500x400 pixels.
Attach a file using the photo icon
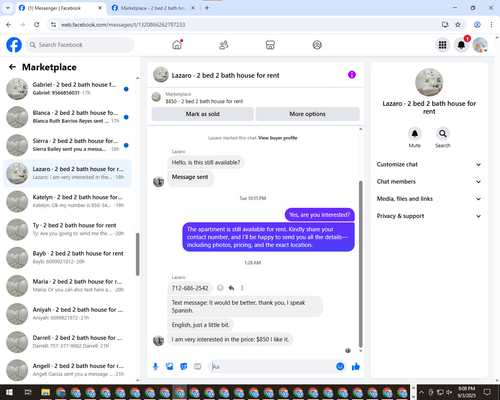(170, 367)
